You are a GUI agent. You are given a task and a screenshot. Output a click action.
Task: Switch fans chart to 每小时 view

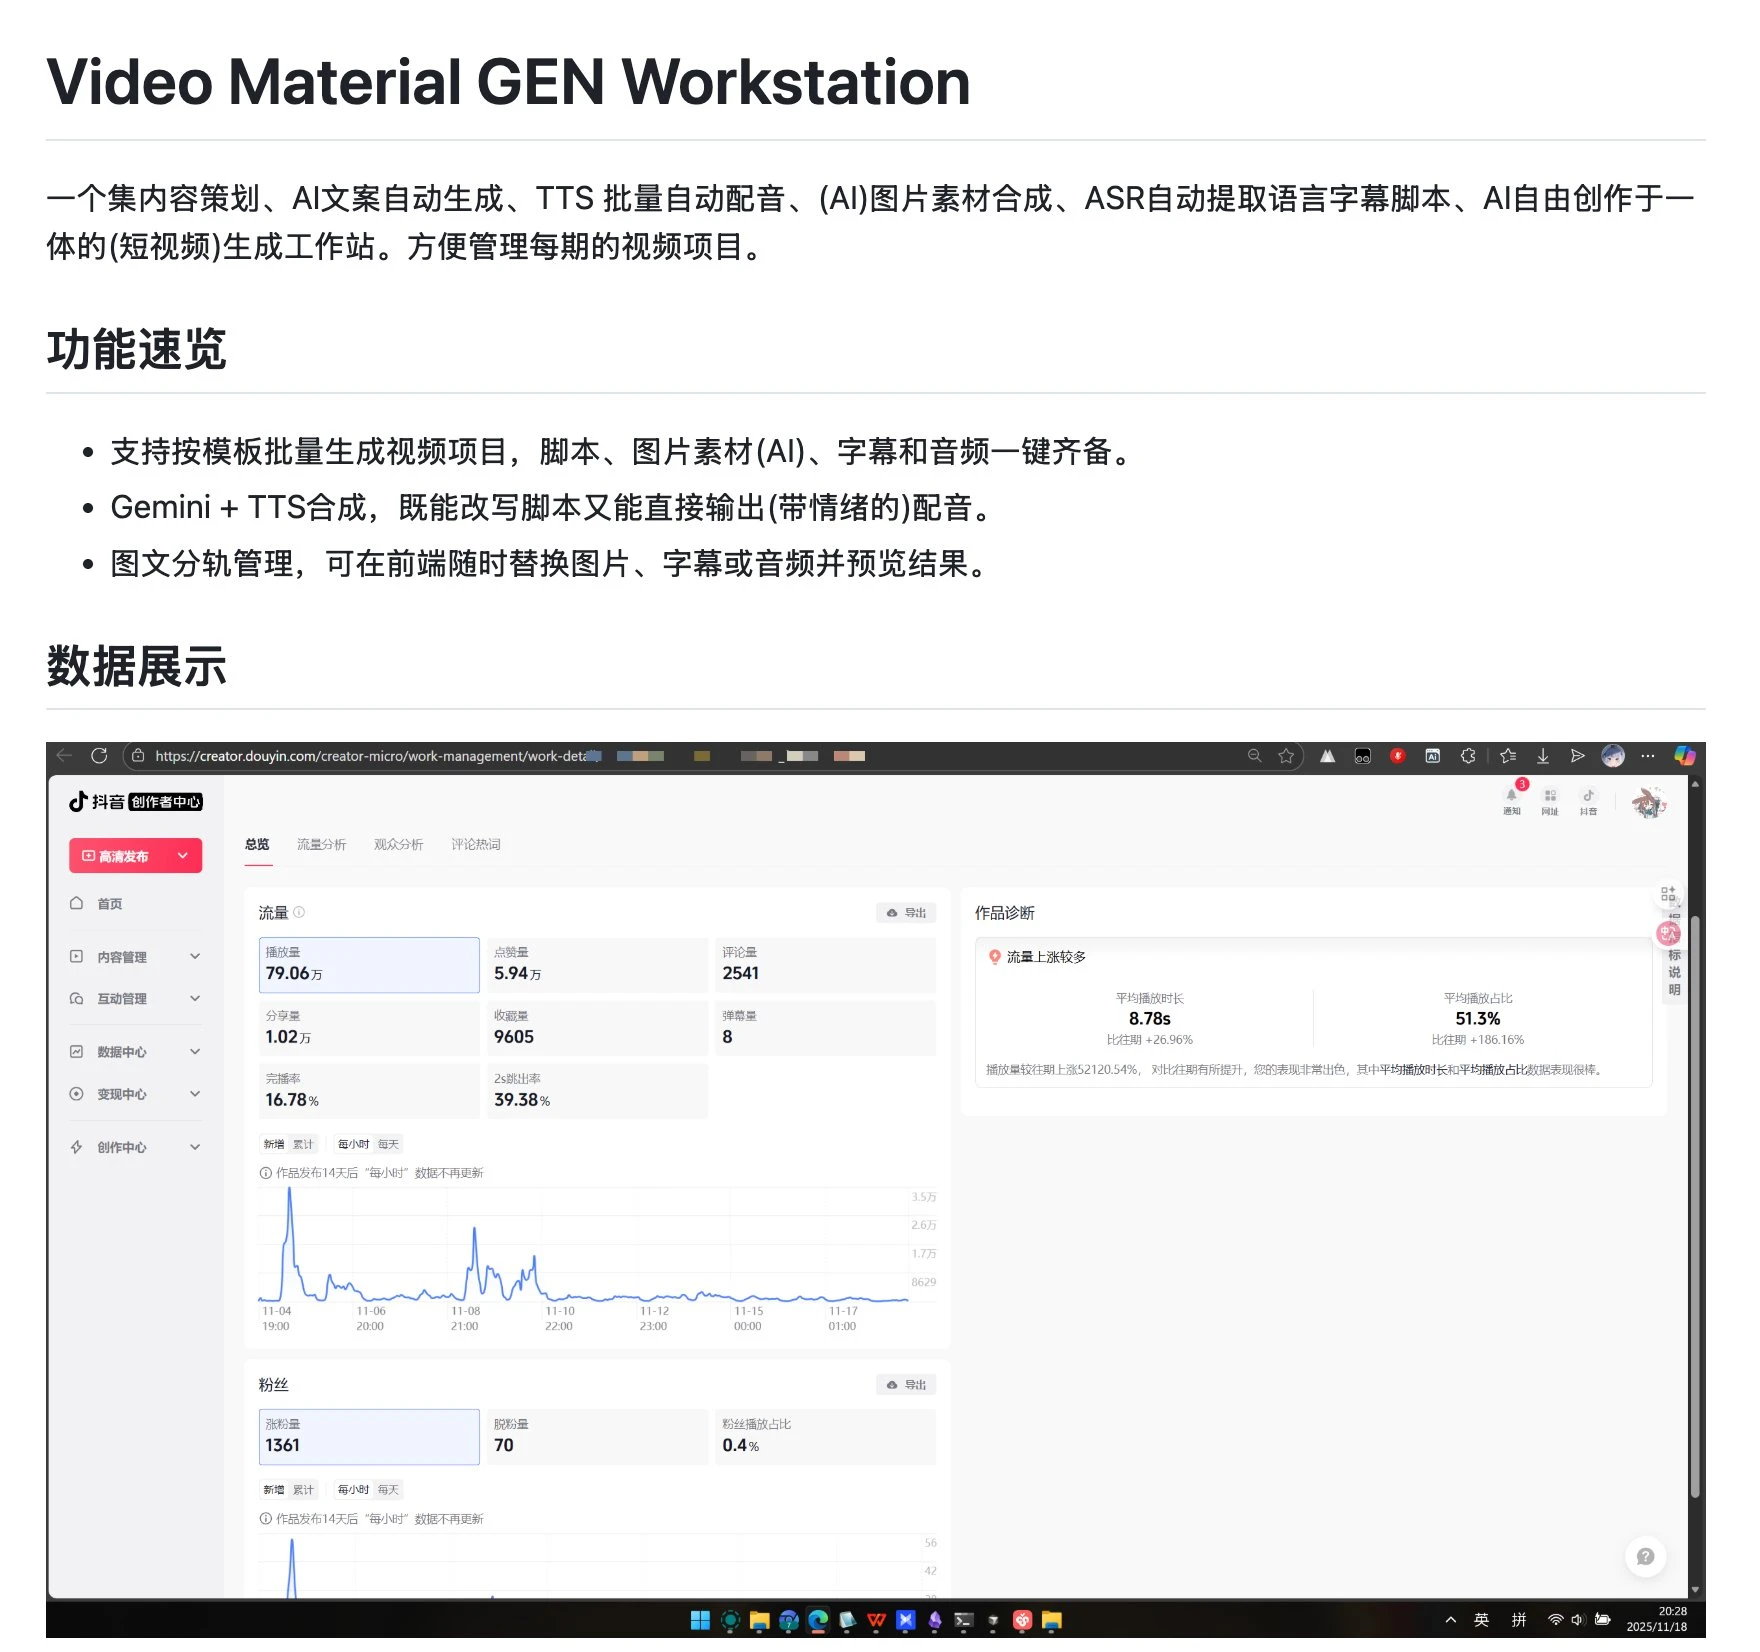tap(353, 1489)
